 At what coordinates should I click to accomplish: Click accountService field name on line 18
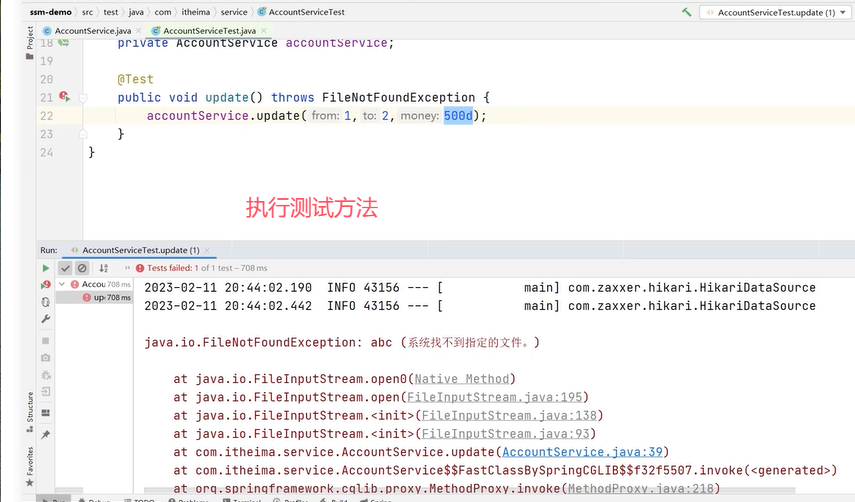click(x=336, y=43)
